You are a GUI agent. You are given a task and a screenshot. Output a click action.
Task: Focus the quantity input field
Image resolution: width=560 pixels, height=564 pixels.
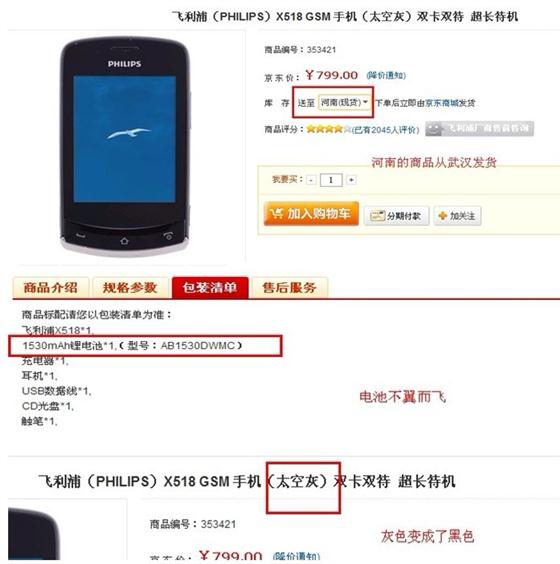[x=331, y=180]
